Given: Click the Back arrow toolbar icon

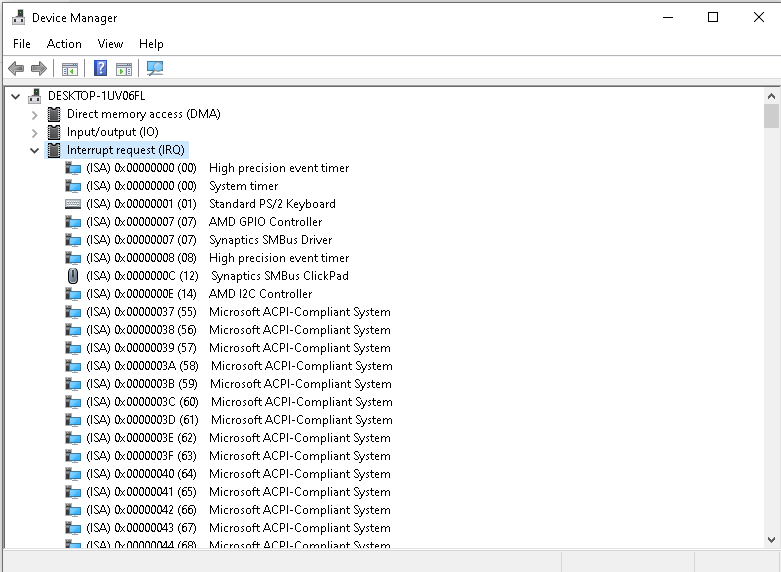Looking at the screenshot, I should click(16, 69).
